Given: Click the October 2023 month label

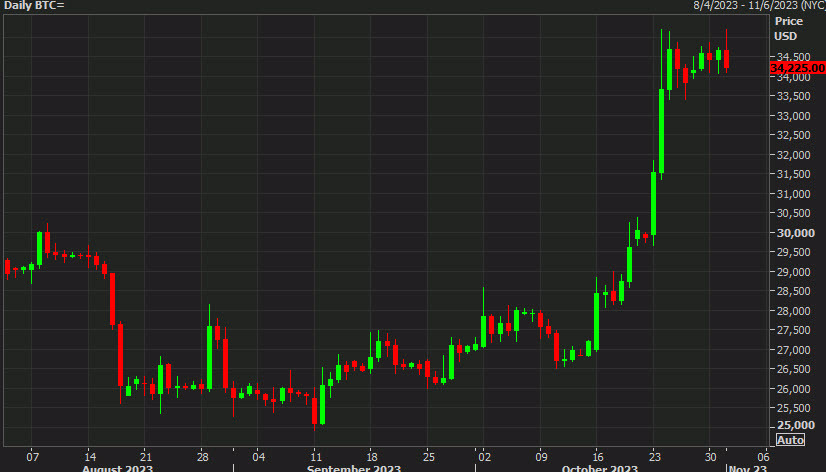Looking at the screenshot, I should point(599,468).
